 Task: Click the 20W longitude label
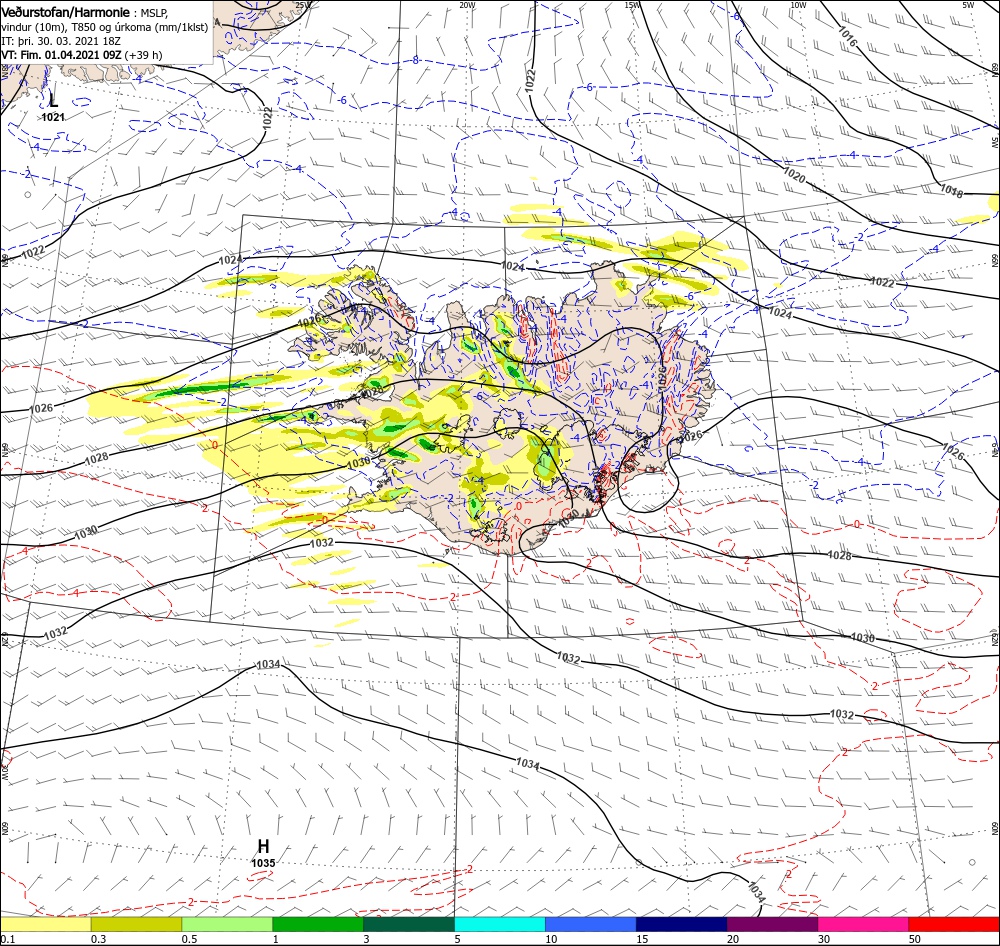point(467,5)
